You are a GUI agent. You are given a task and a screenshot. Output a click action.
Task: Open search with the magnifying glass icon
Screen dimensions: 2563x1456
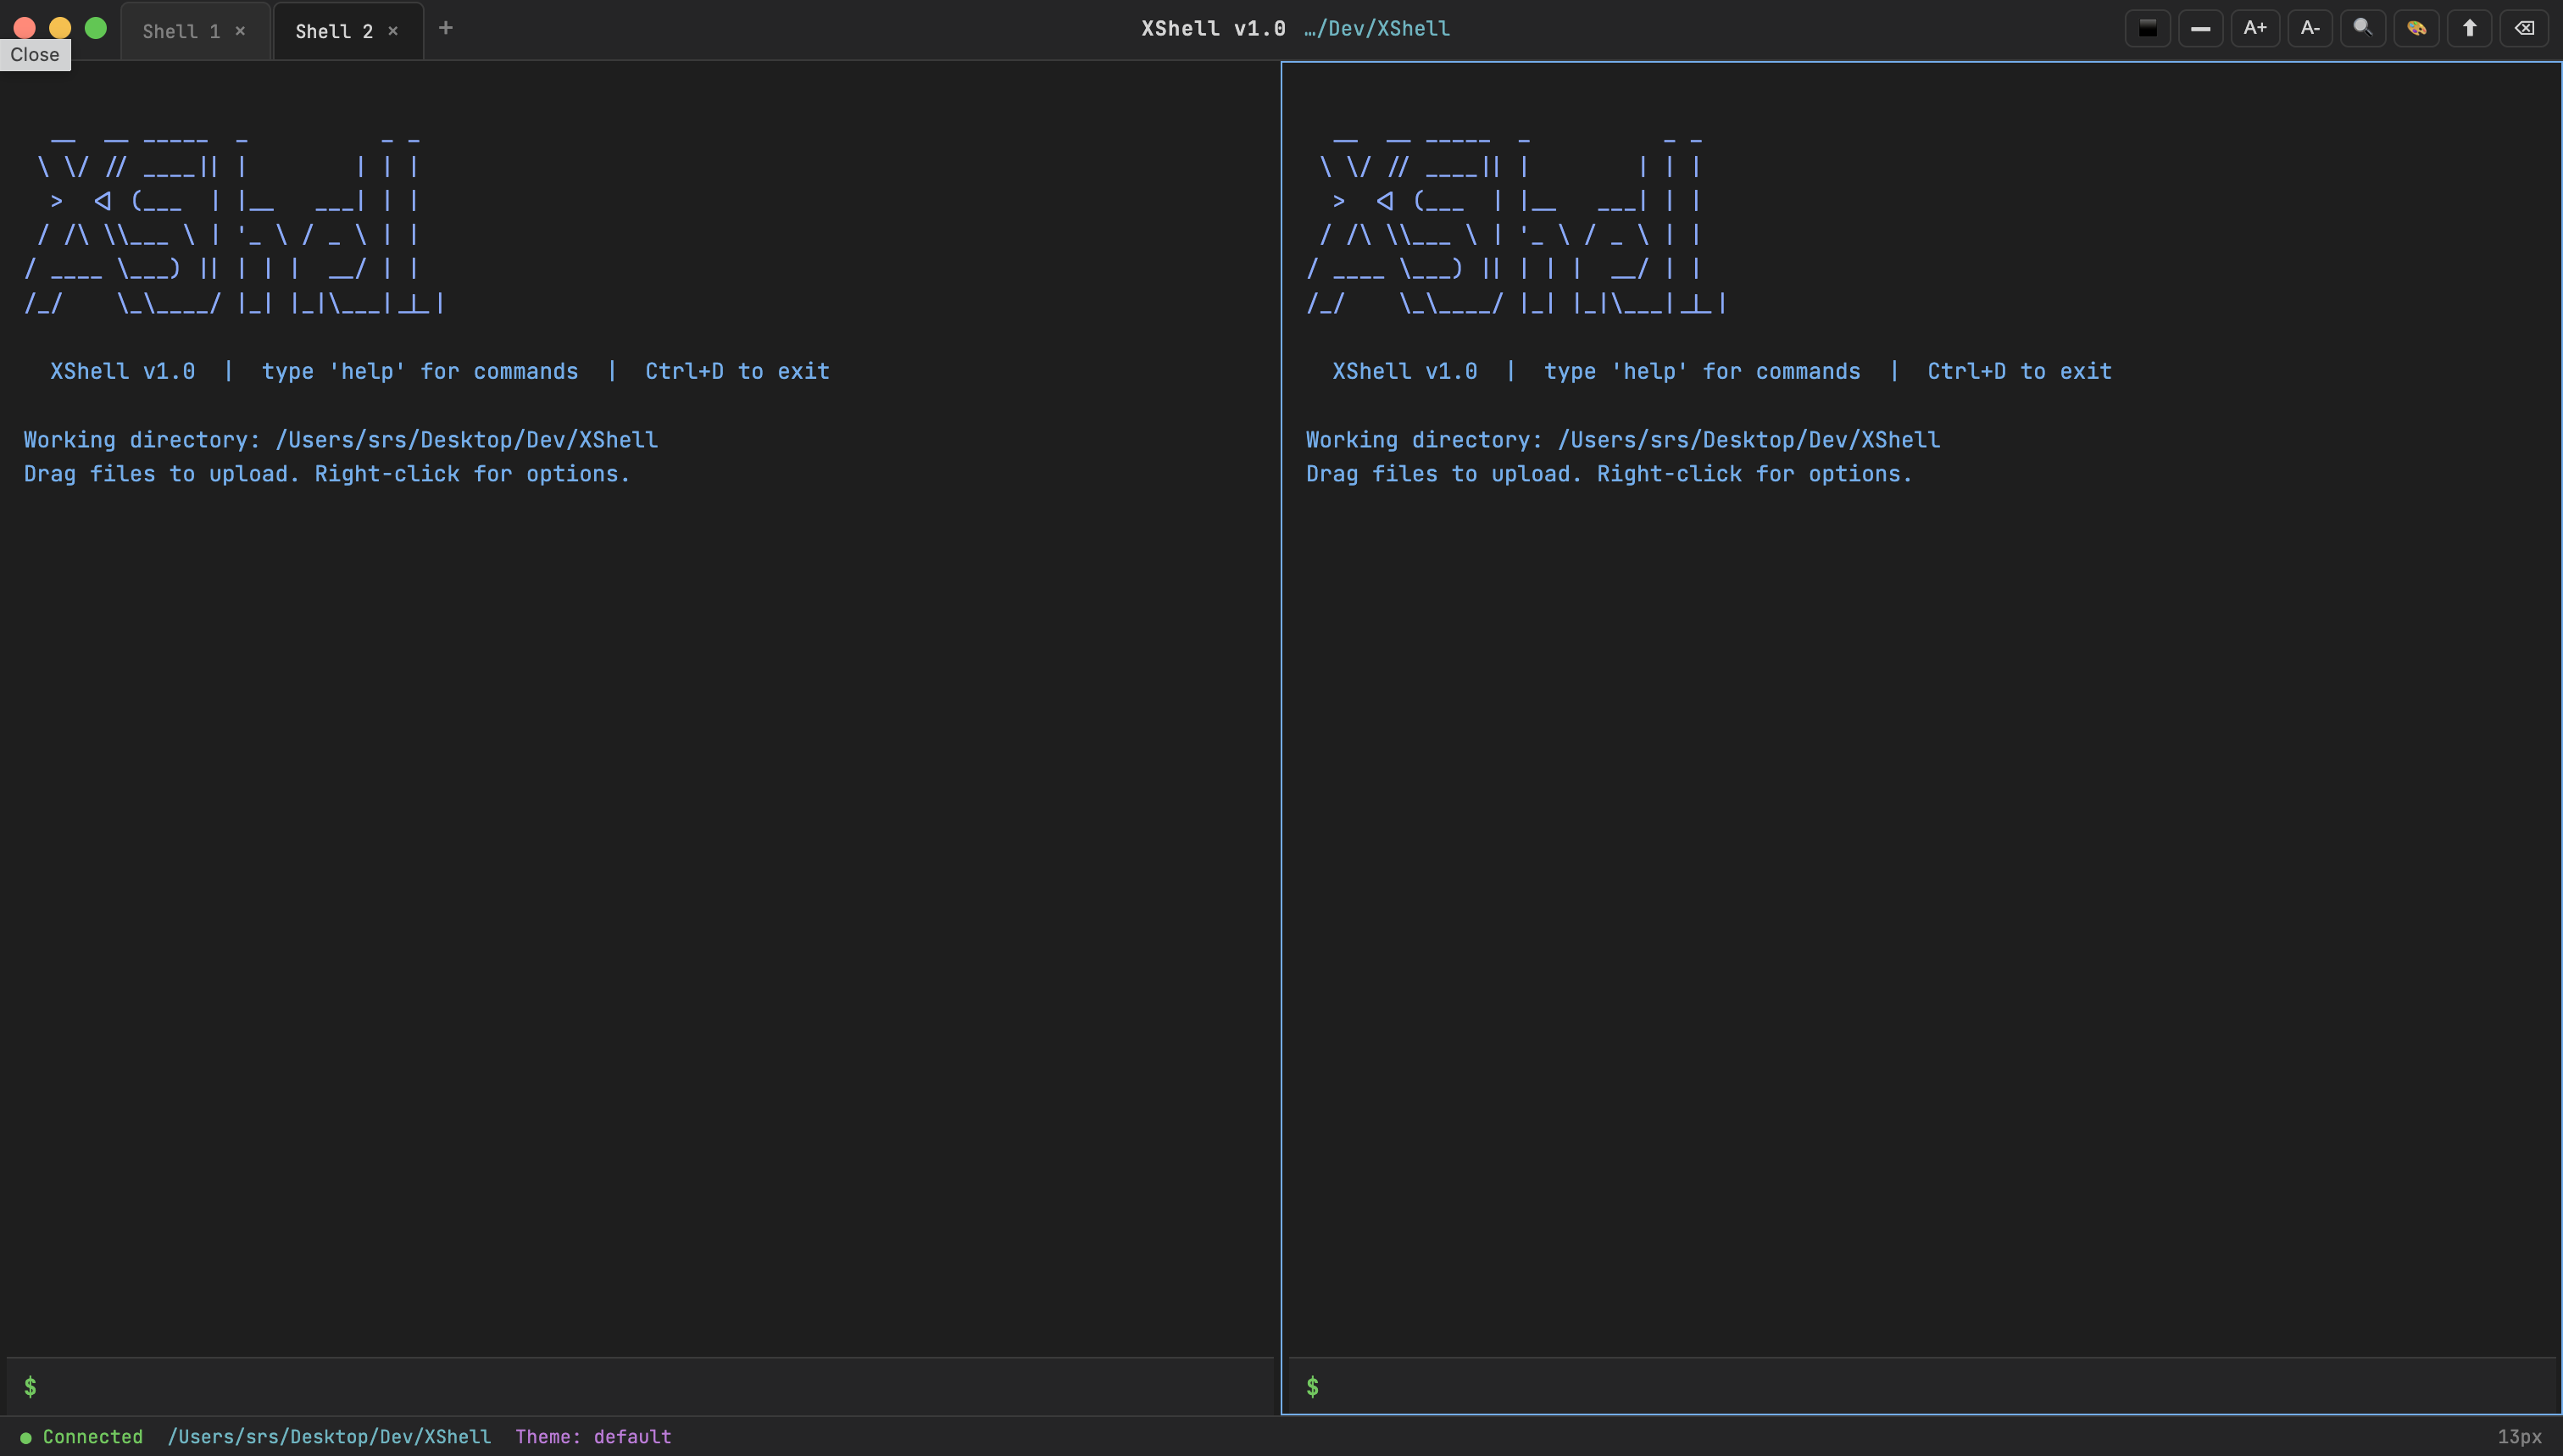tap(2363, 28)
